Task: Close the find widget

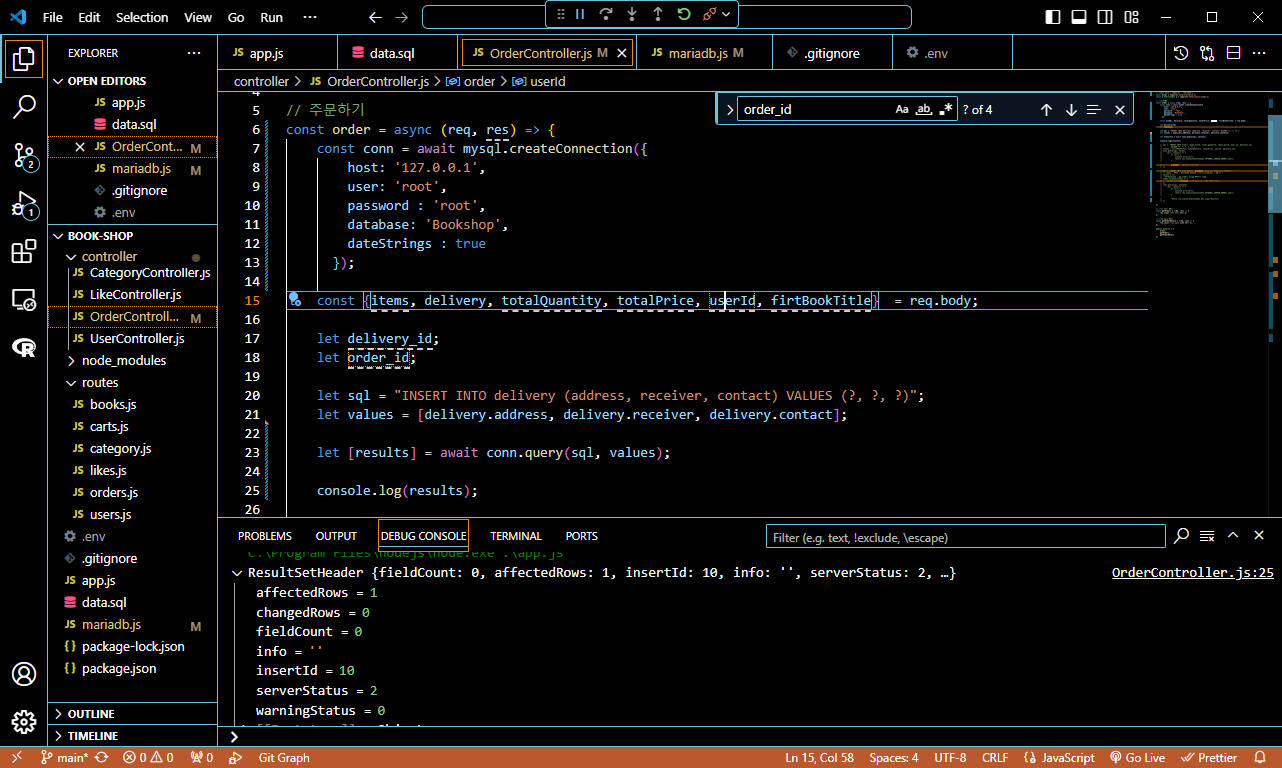Action: tap(1120, 110)
